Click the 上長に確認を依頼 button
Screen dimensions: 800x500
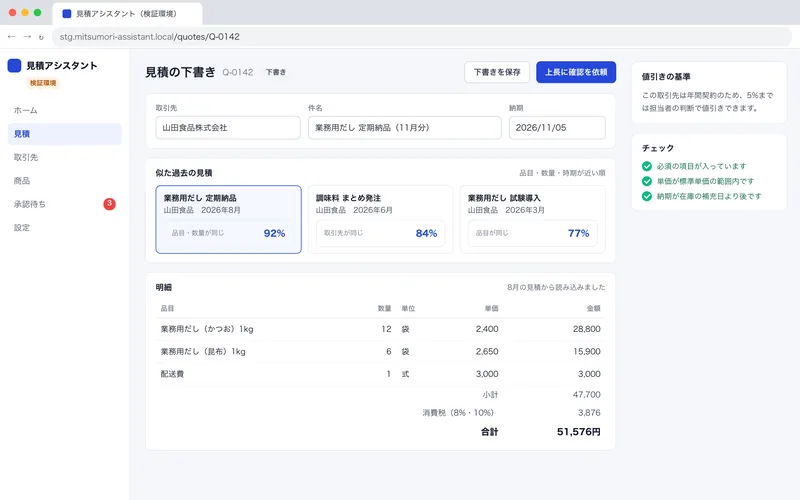coord(576,72)
